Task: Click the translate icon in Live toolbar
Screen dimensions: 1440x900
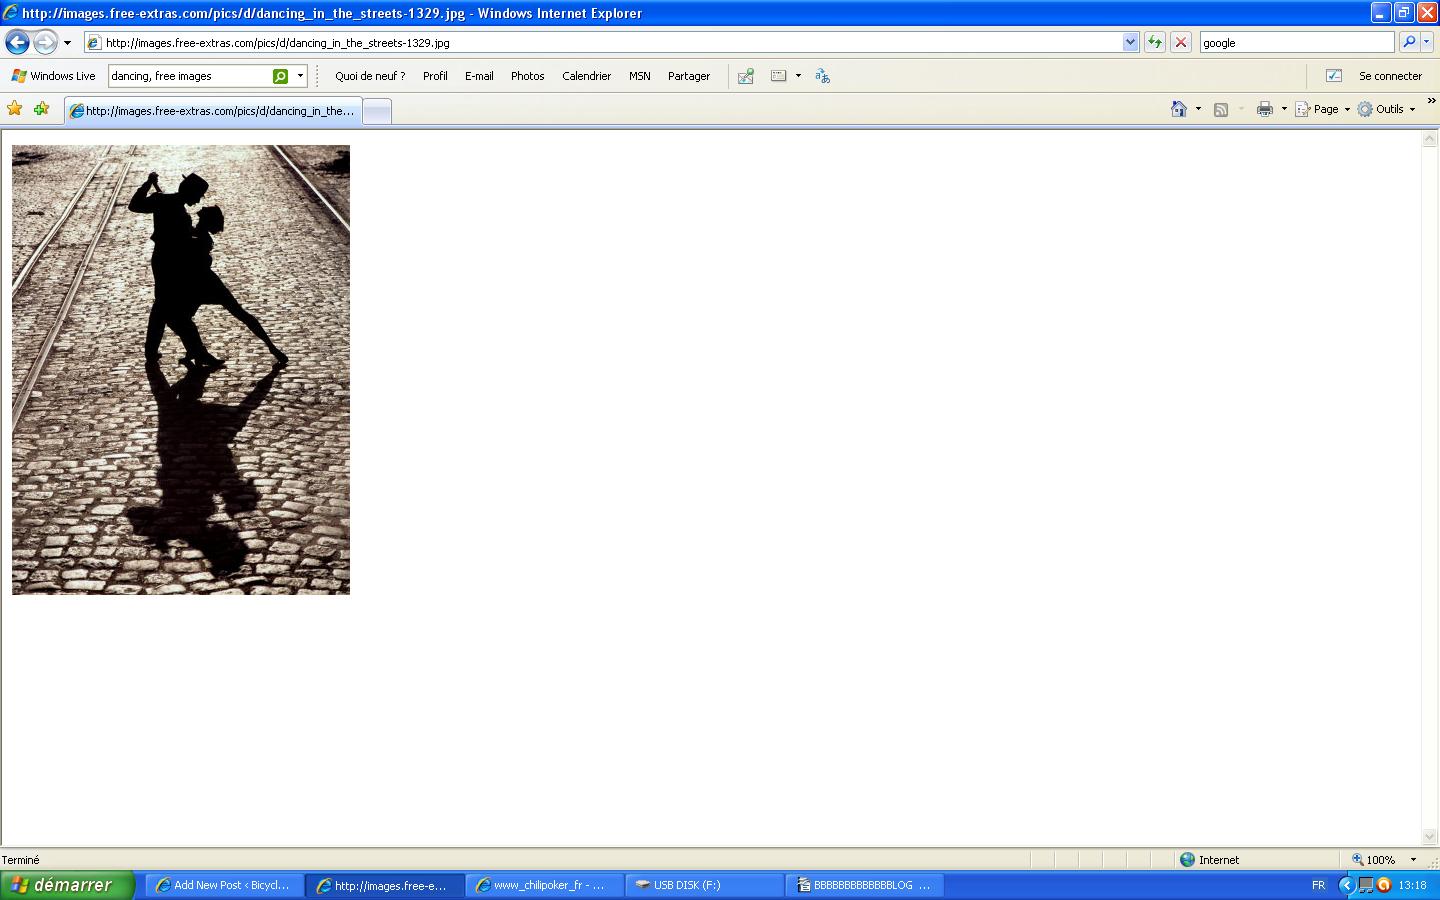Action: point(822,76)
